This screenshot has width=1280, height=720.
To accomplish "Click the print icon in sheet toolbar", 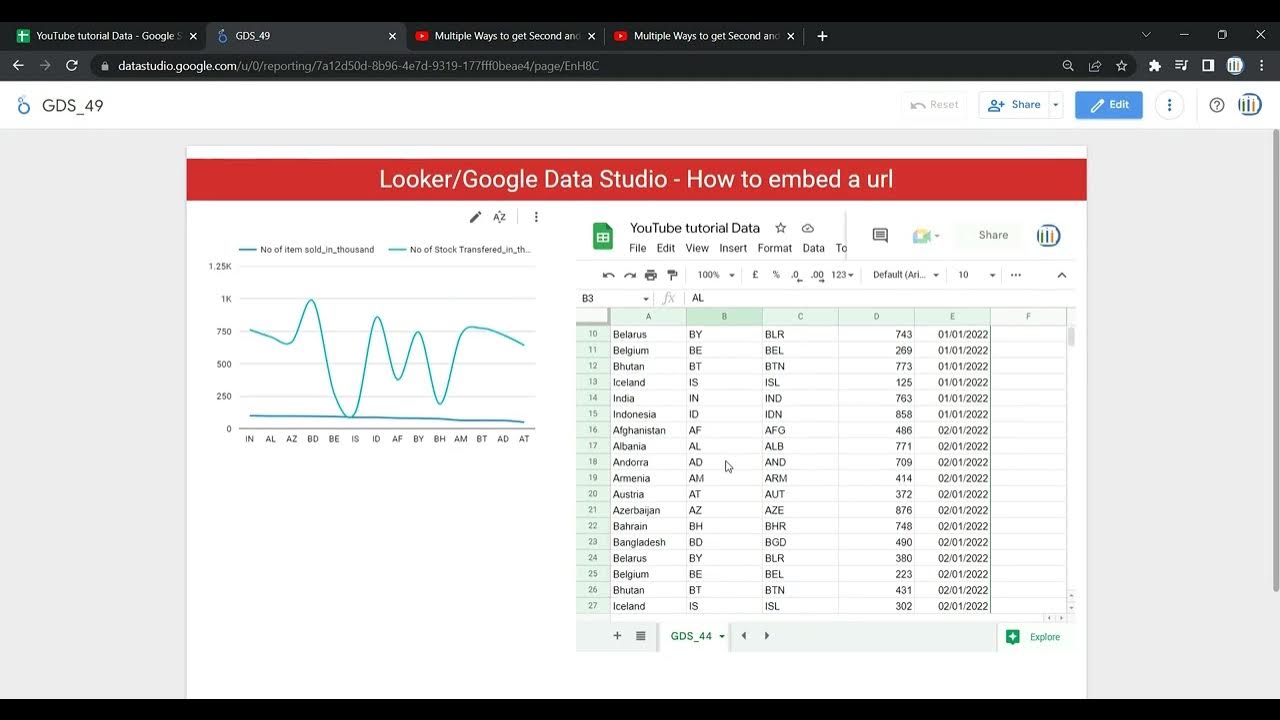I will pos(651,275).
